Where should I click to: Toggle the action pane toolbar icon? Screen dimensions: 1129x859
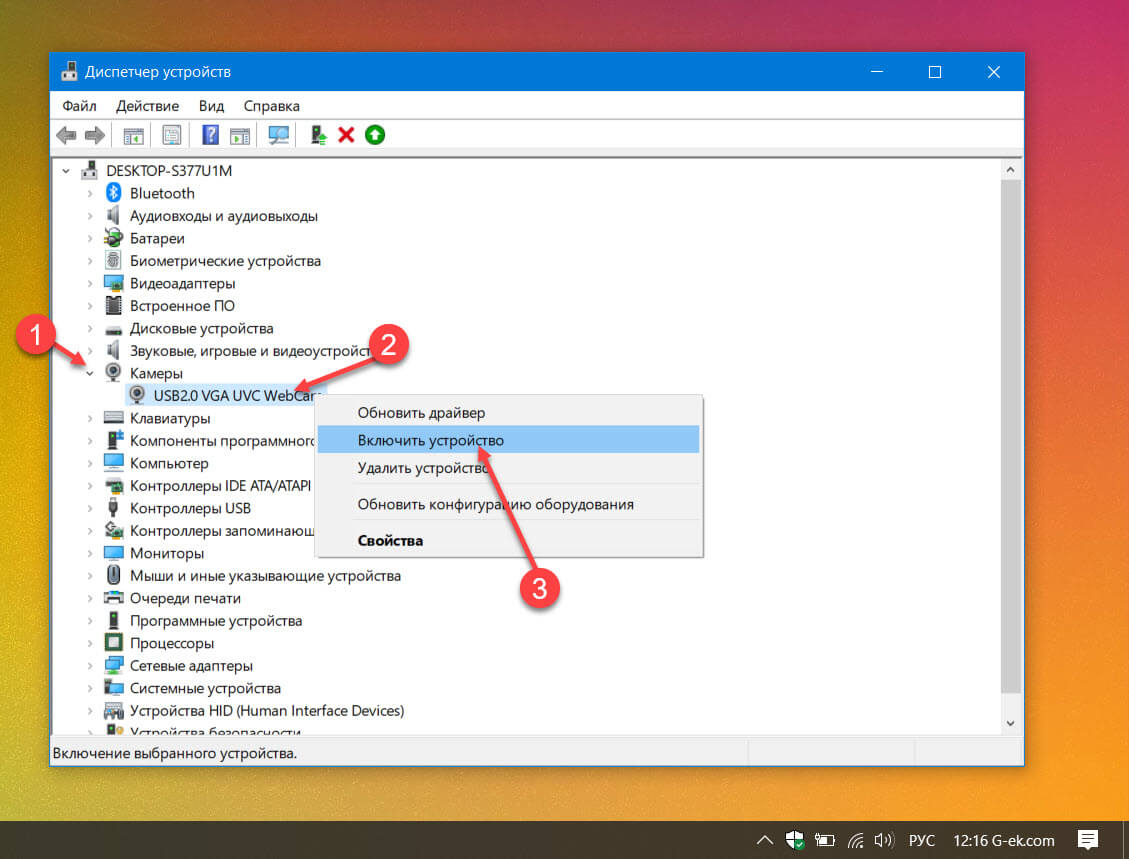(240, 135)
